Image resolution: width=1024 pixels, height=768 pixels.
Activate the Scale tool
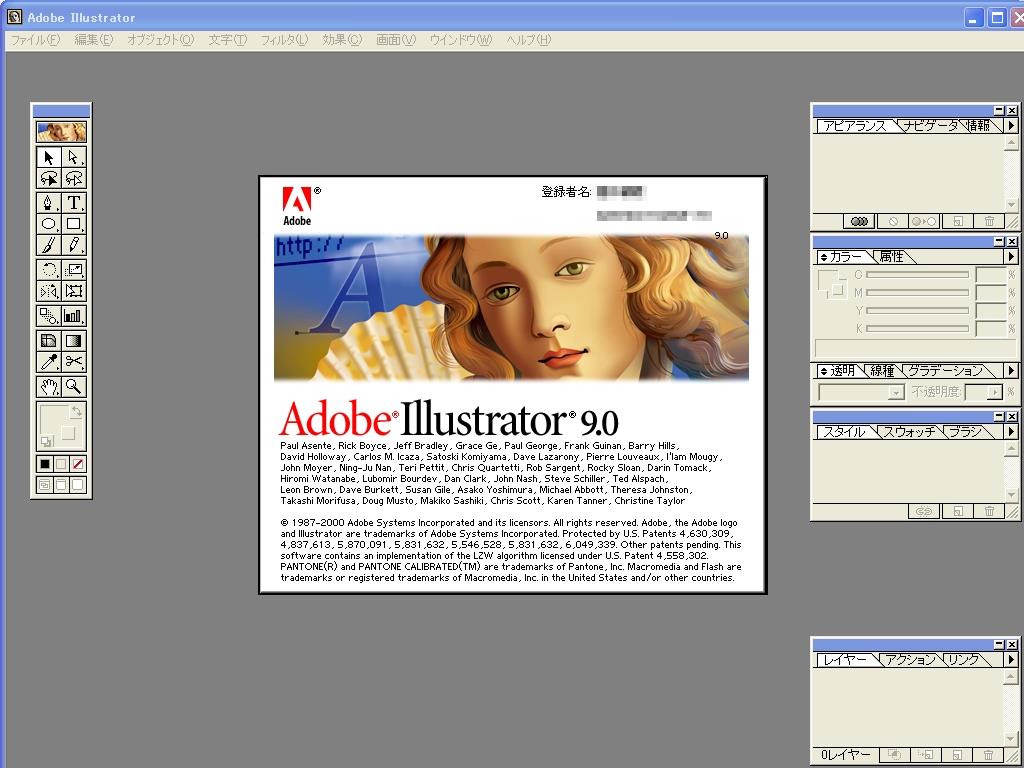[74, 269]
